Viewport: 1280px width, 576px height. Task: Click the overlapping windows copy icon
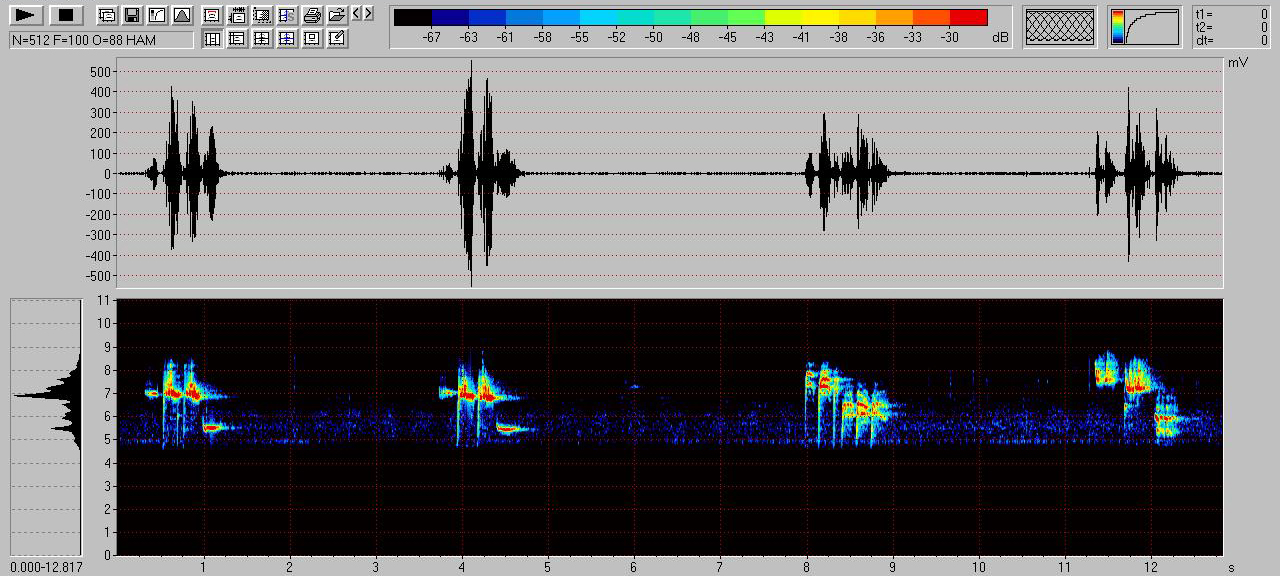click(107, 15)
